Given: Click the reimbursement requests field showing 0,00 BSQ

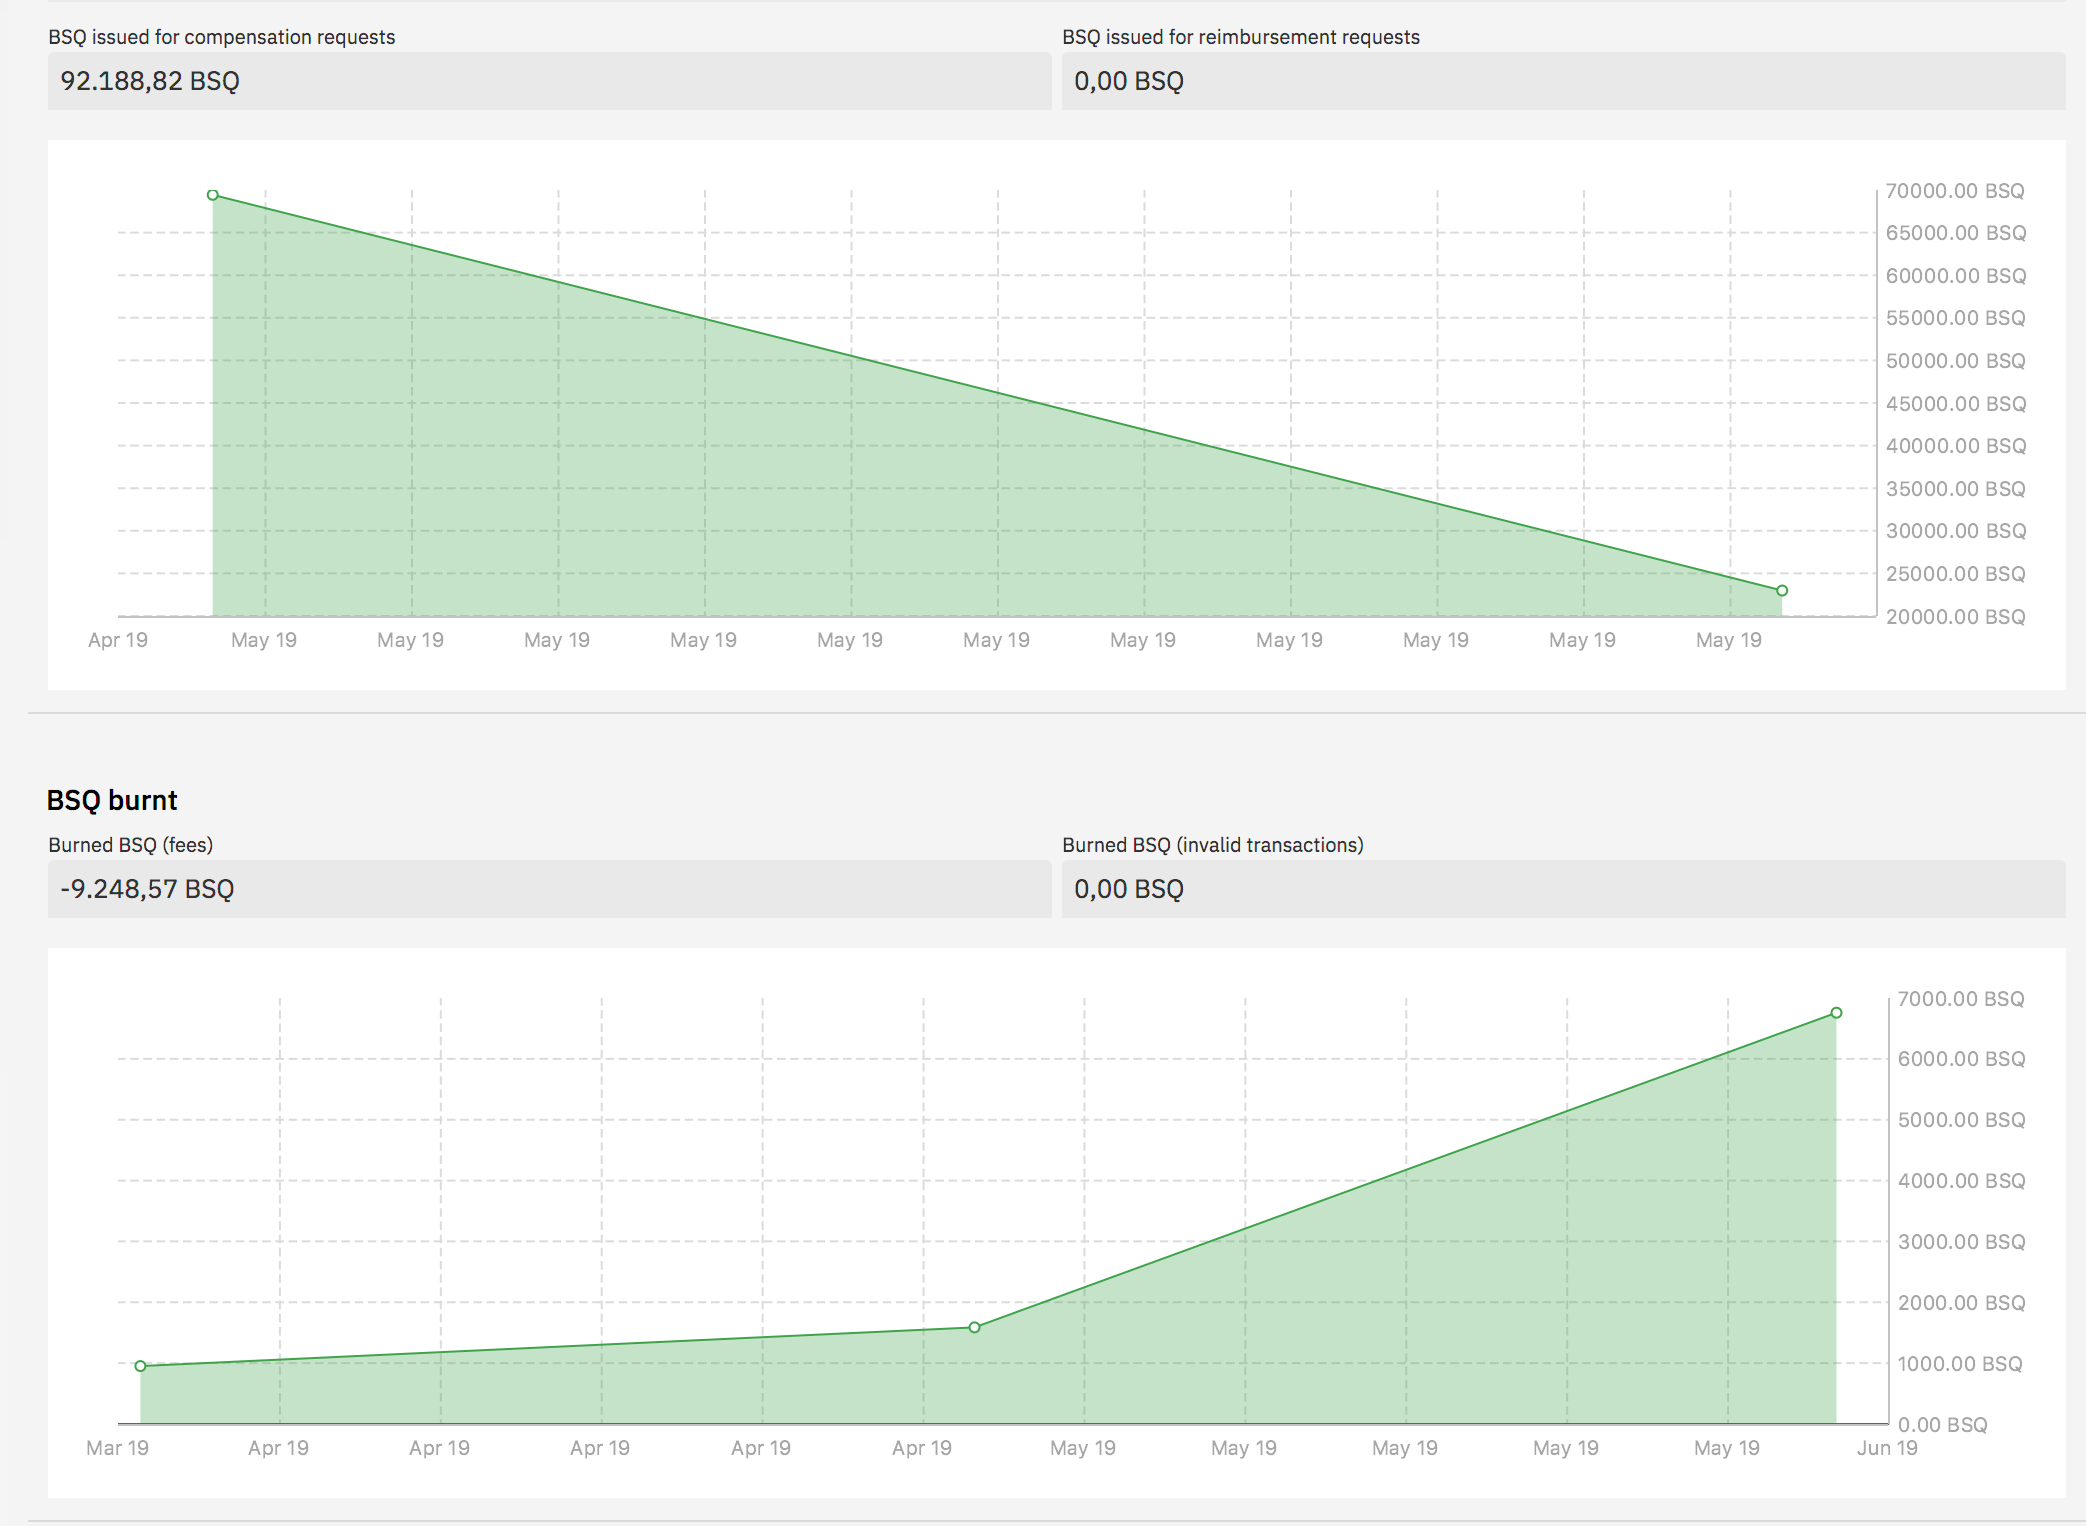Looking at the screenshot, I should coord(1563,81).
